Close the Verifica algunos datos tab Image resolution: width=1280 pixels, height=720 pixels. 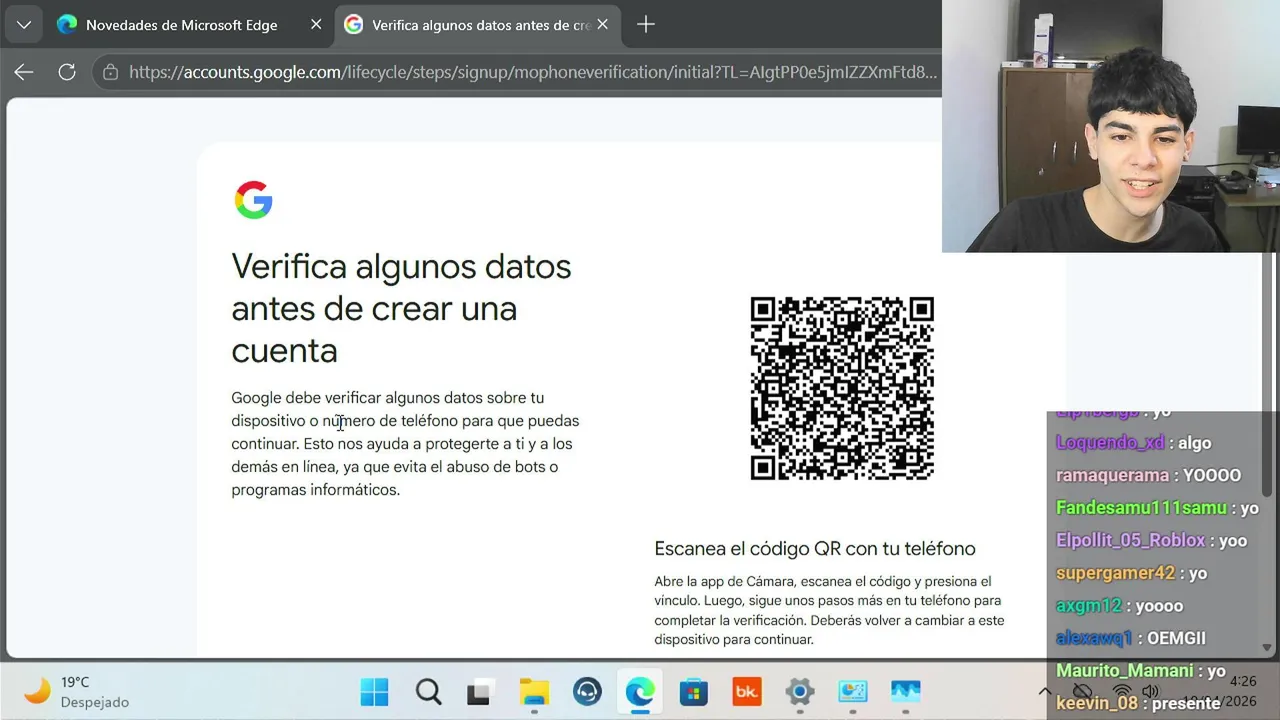(602, 25)
